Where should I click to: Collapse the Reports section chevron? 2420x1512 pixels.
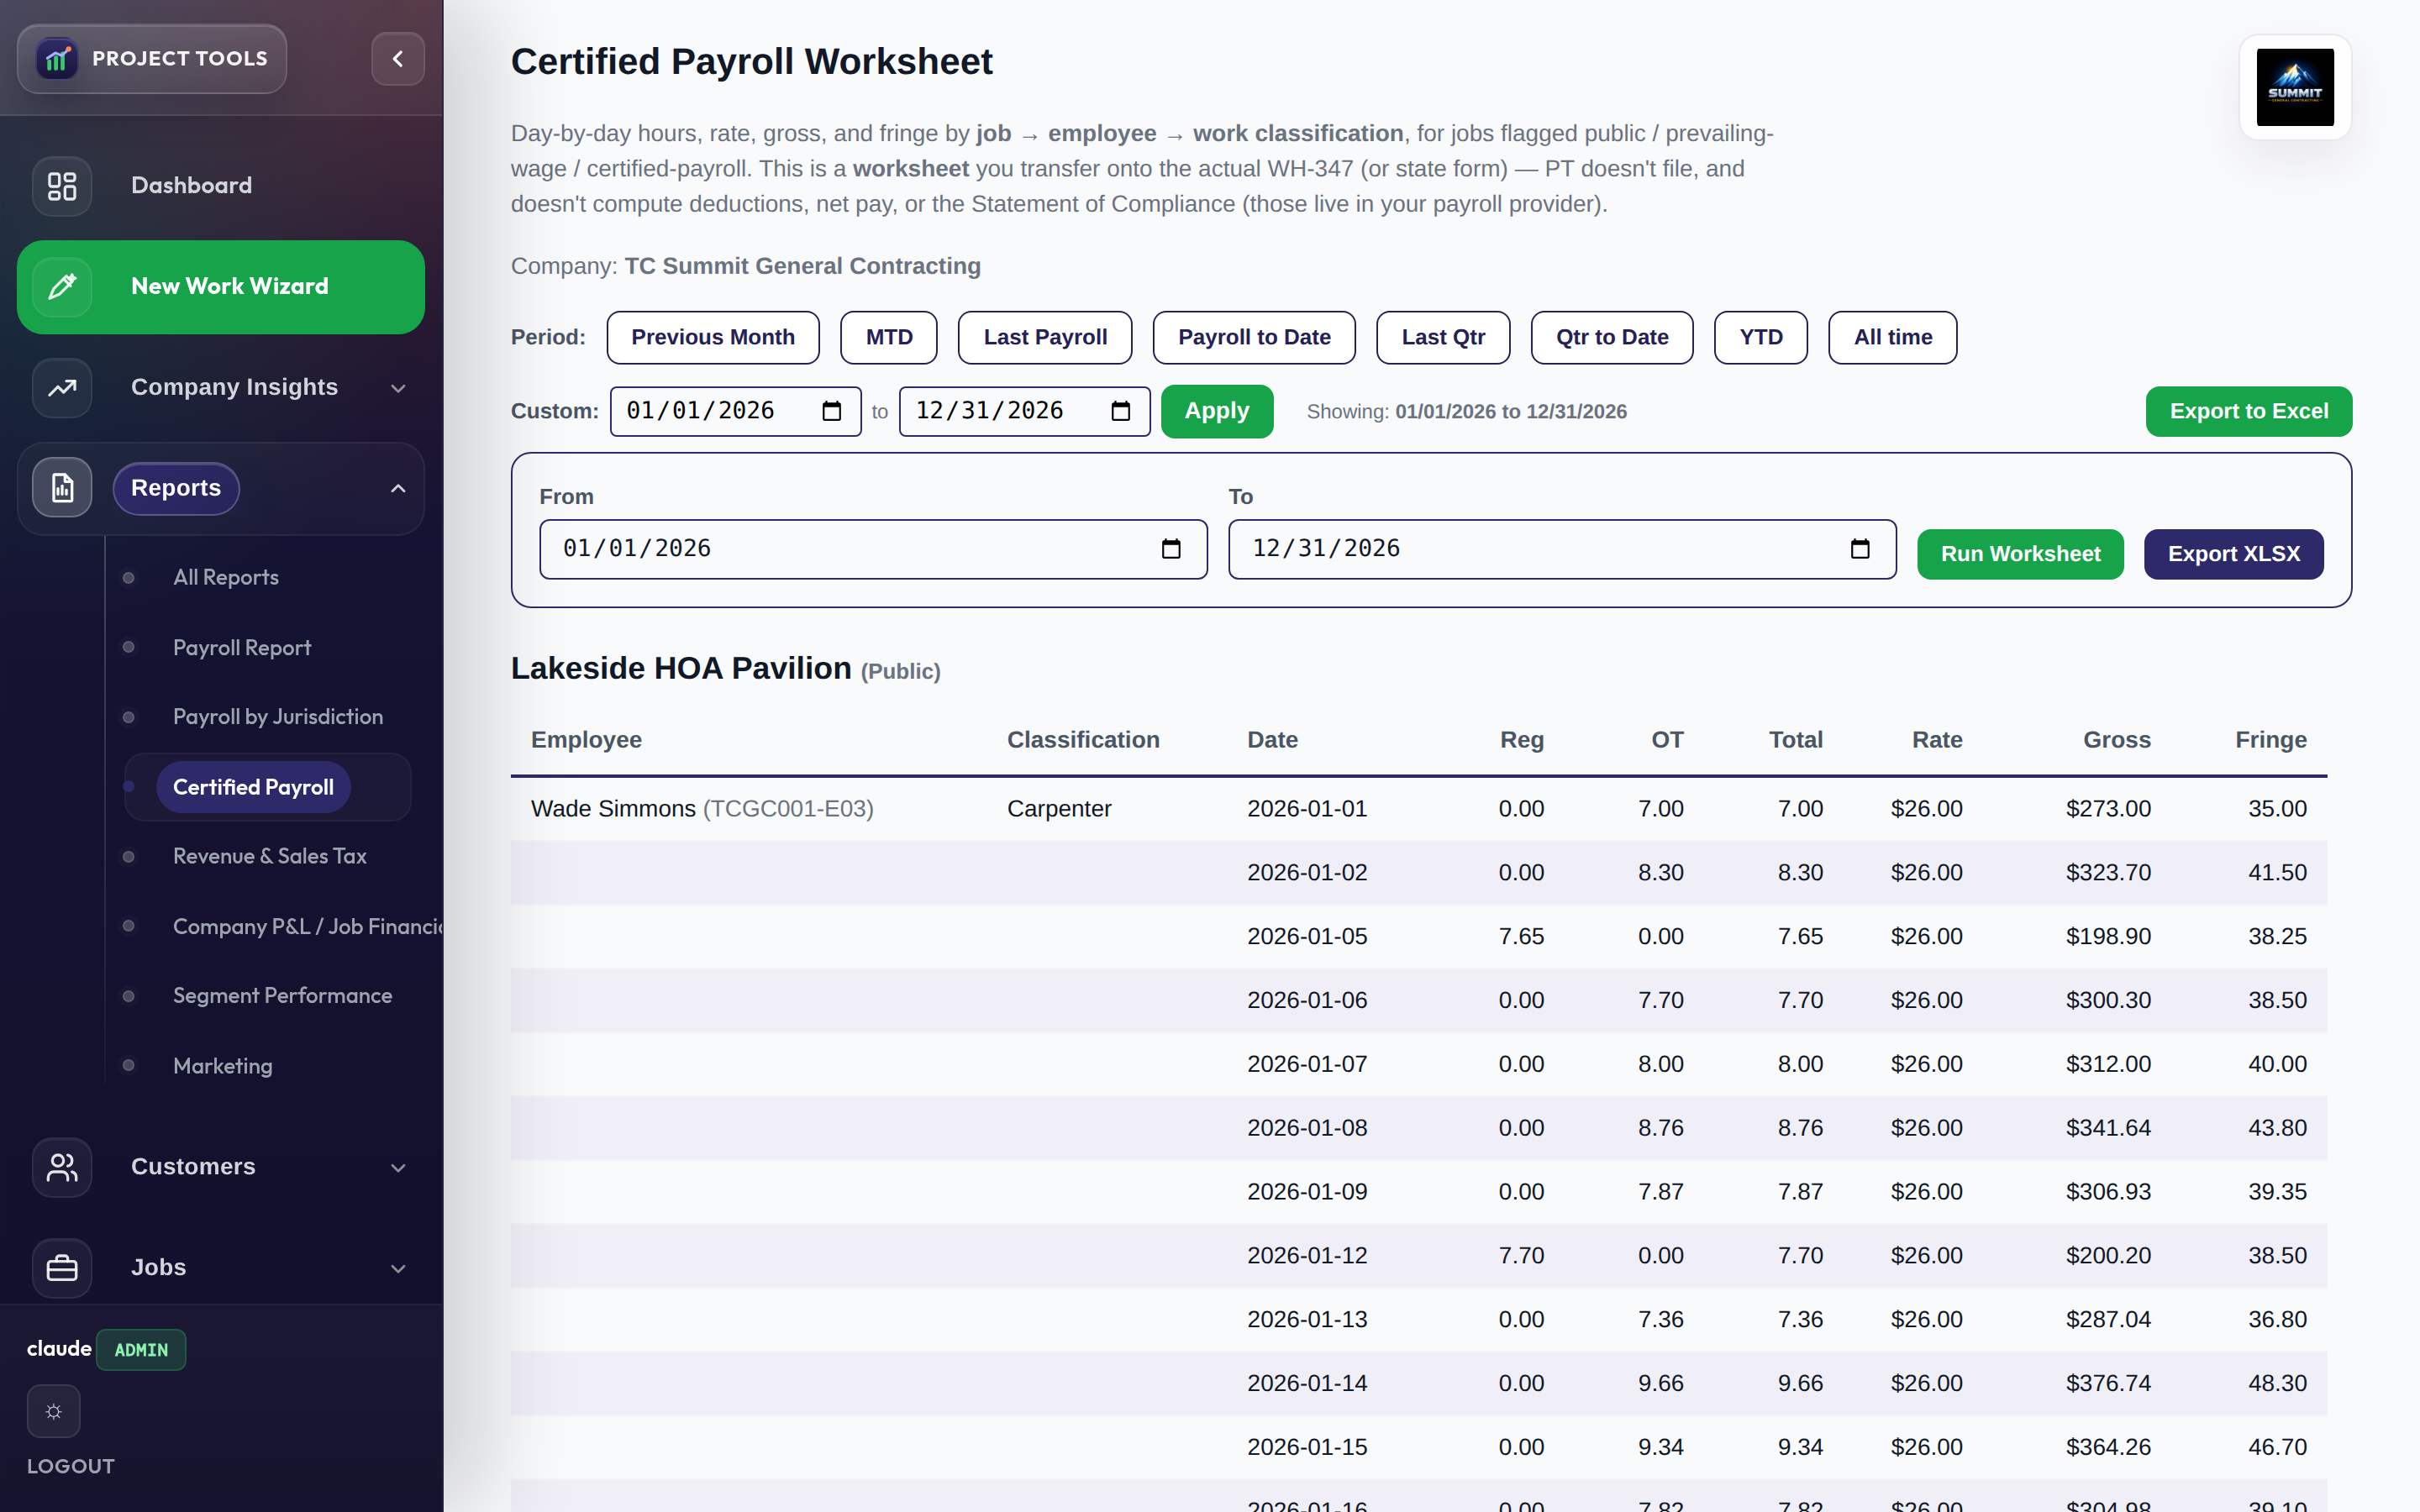[x=398, y=488]
